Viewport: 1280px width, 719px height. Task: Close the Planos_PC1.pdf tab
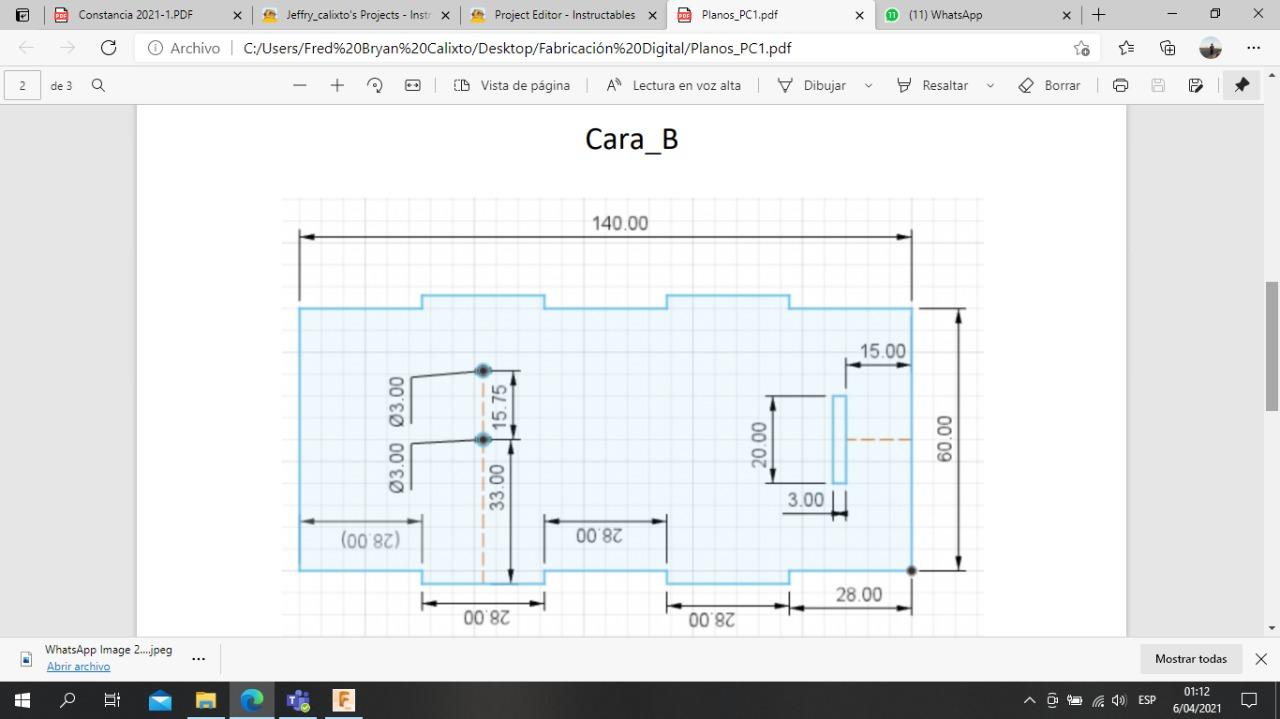point(860,15)
